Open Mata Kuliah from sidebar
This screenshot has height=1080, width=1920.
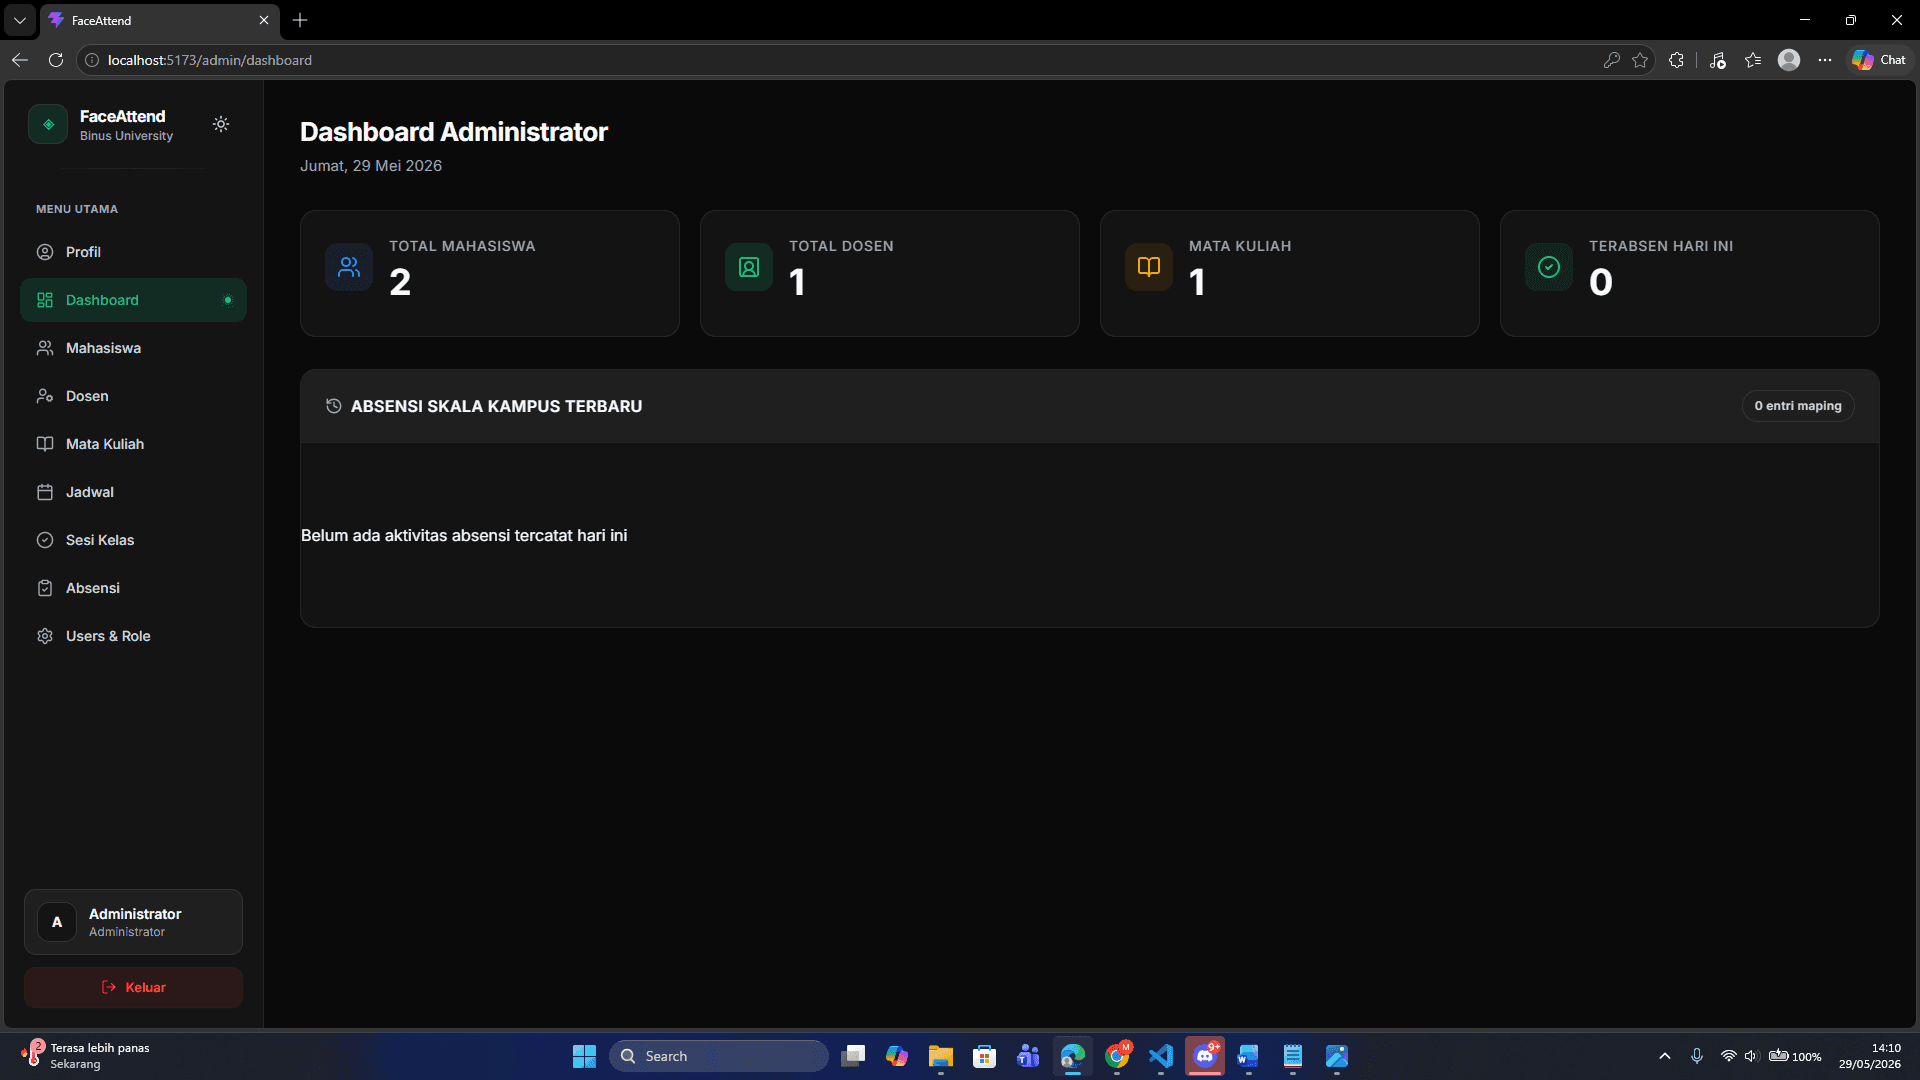click(133, 444)
